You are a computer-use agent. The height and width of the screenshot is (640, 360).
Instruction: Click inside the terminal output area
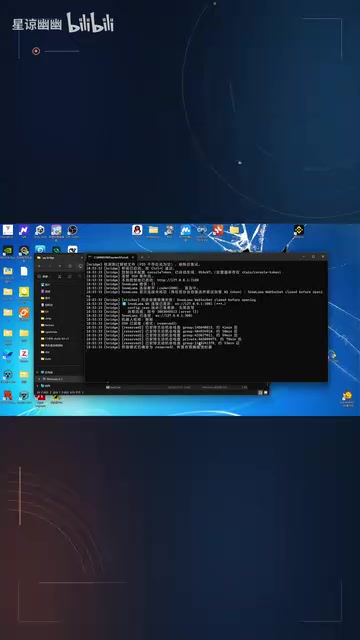[206, 321]
